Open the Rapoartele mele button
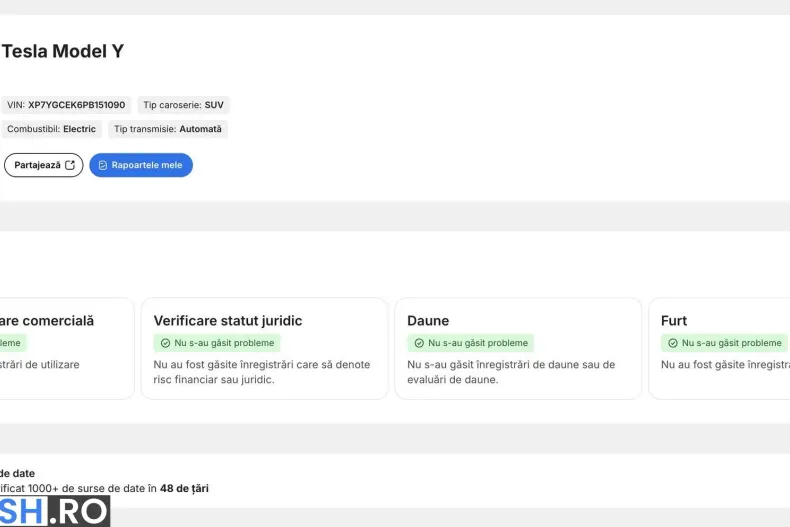Image resolution: width=790 pixels, height=527 pixels. click(141, 165)
